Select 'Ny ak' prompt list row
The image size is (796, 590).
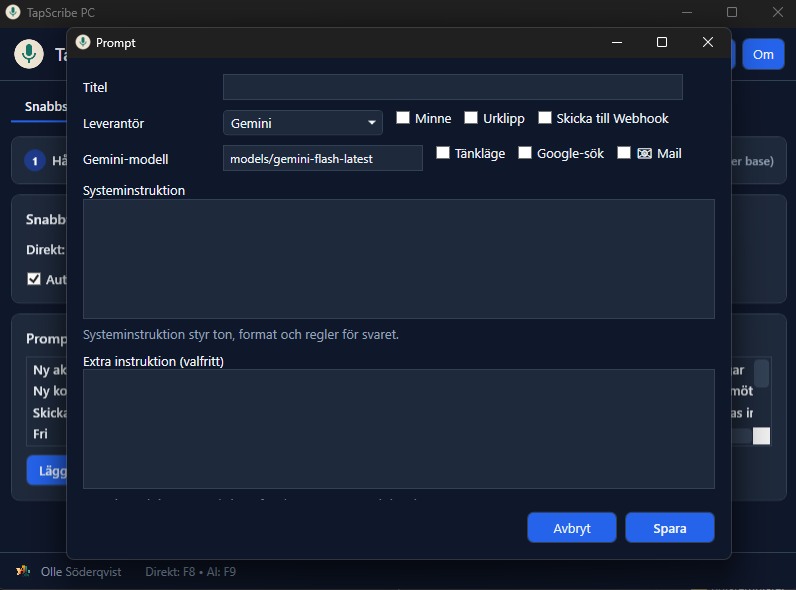point(49,370)
